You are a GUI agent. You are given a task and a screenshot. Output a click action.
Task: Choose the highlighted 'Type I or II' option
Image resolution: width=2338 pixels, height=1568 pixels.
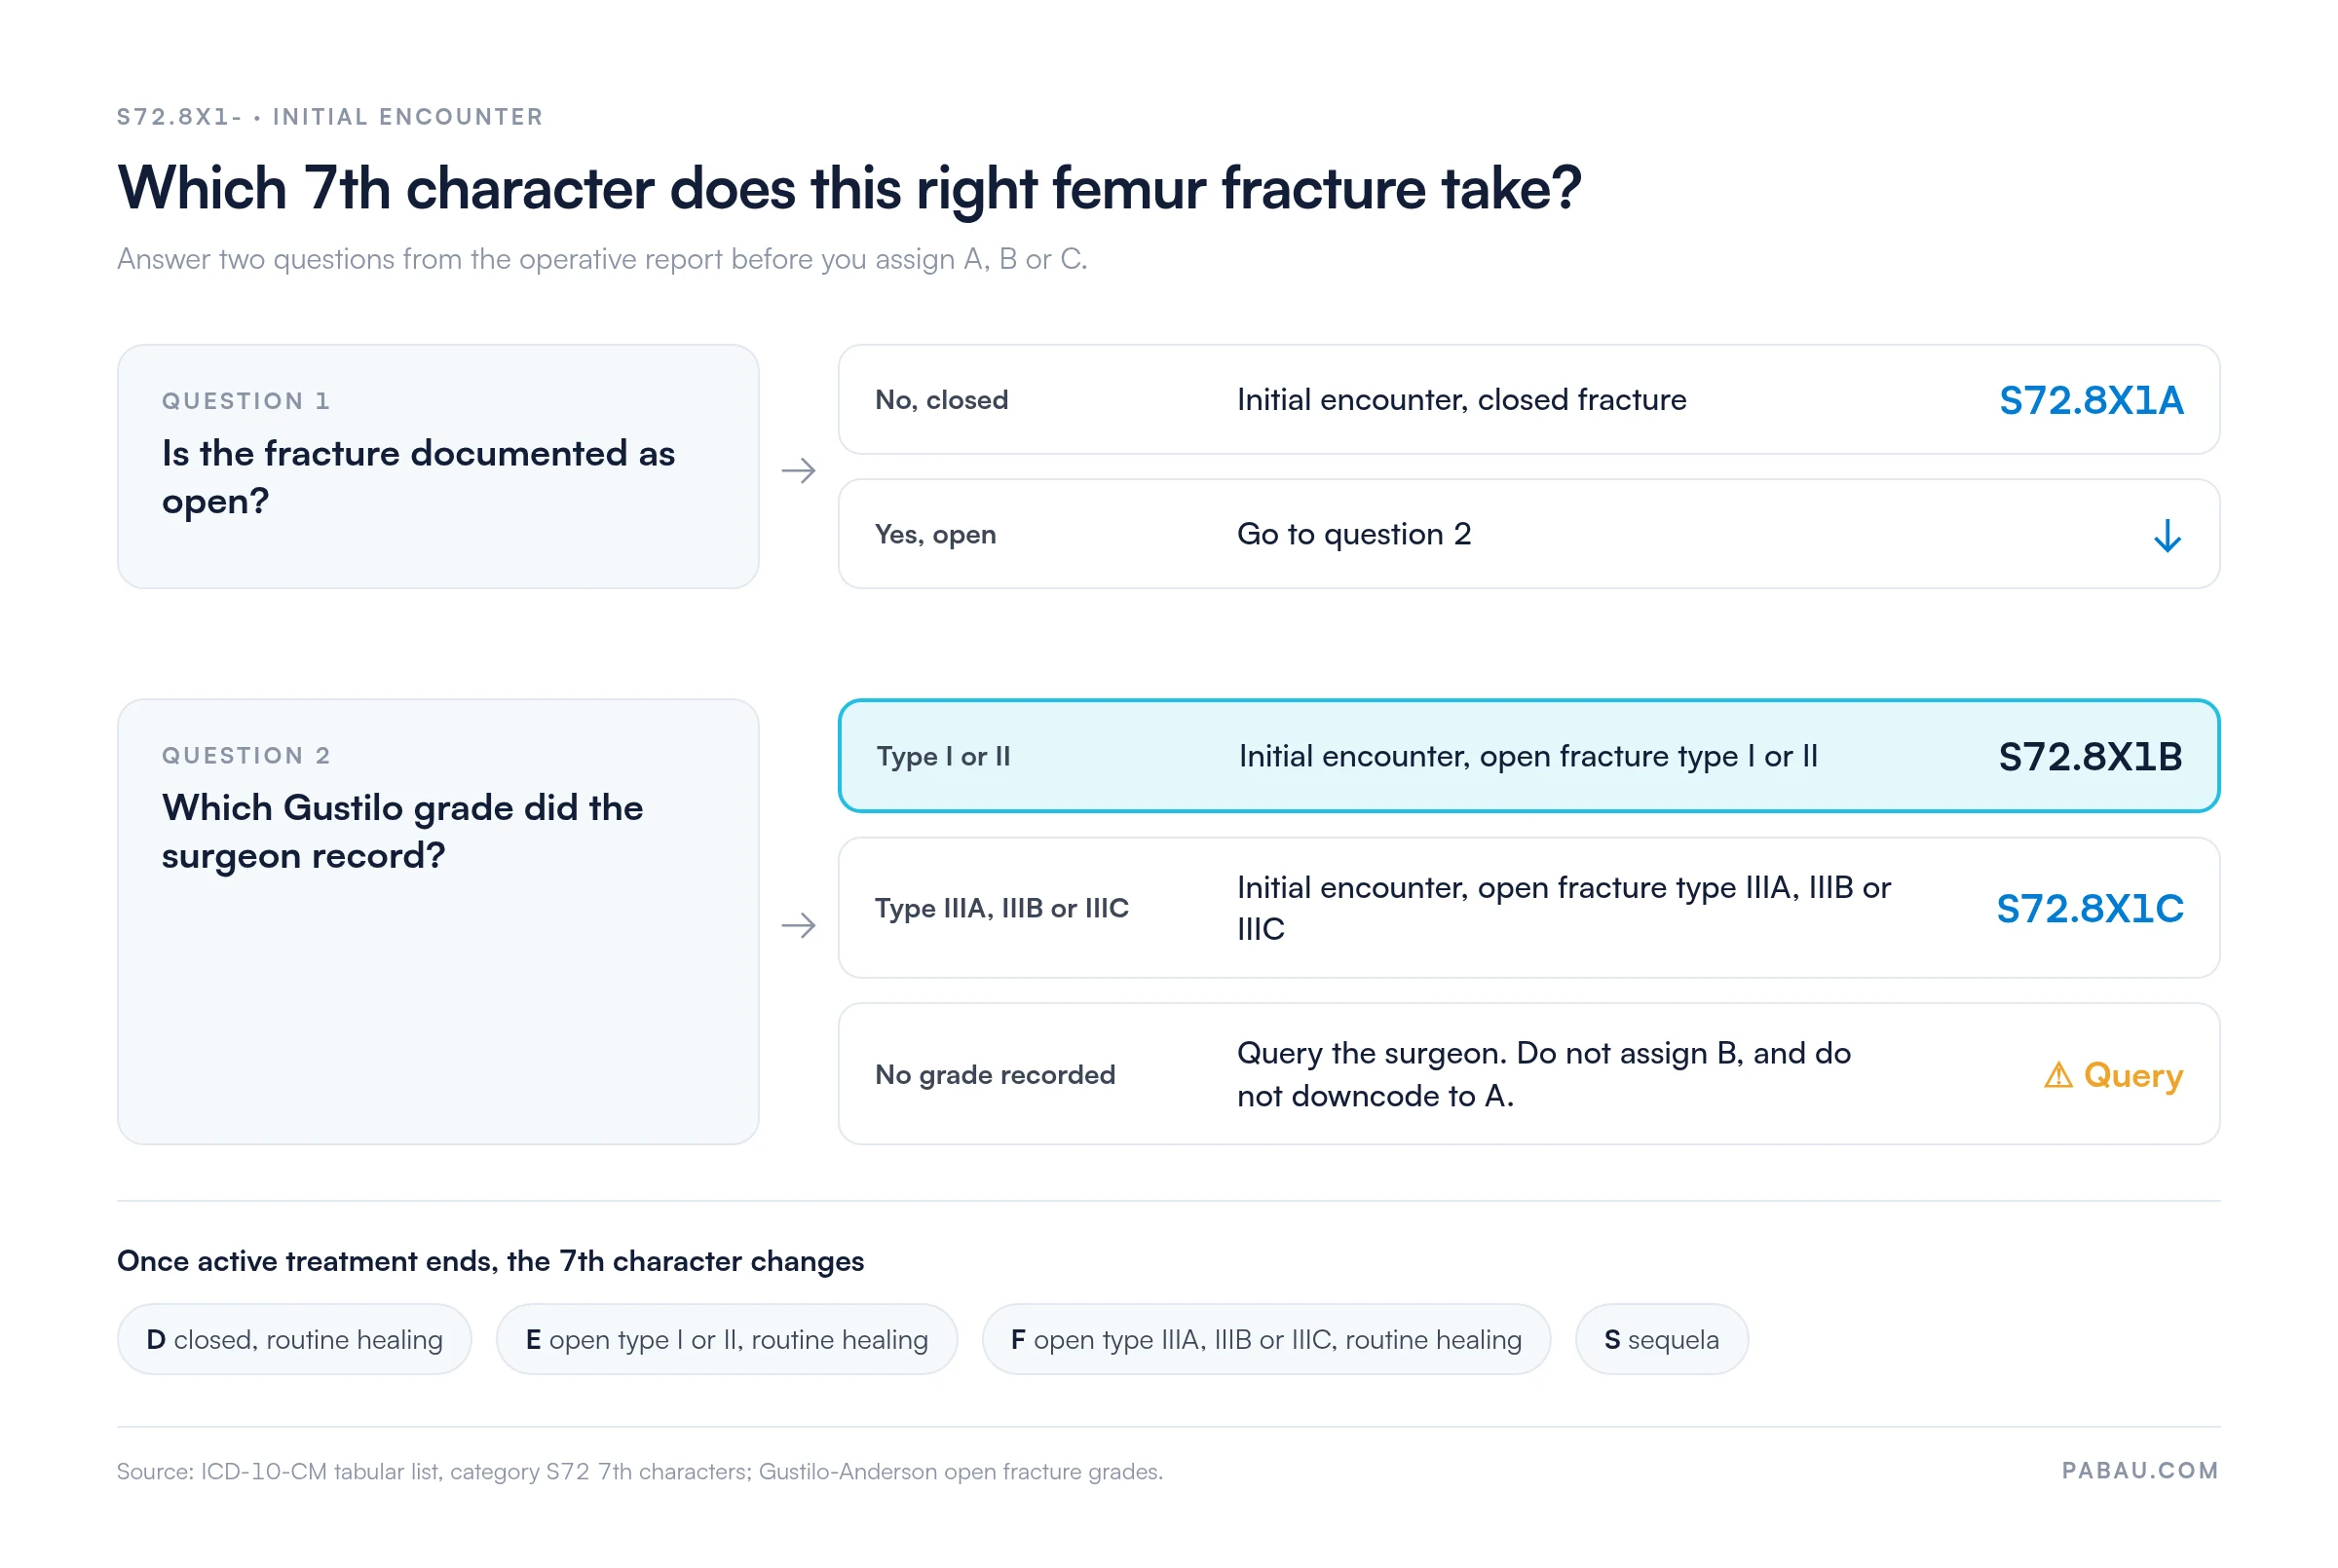tap(1528, 756)
